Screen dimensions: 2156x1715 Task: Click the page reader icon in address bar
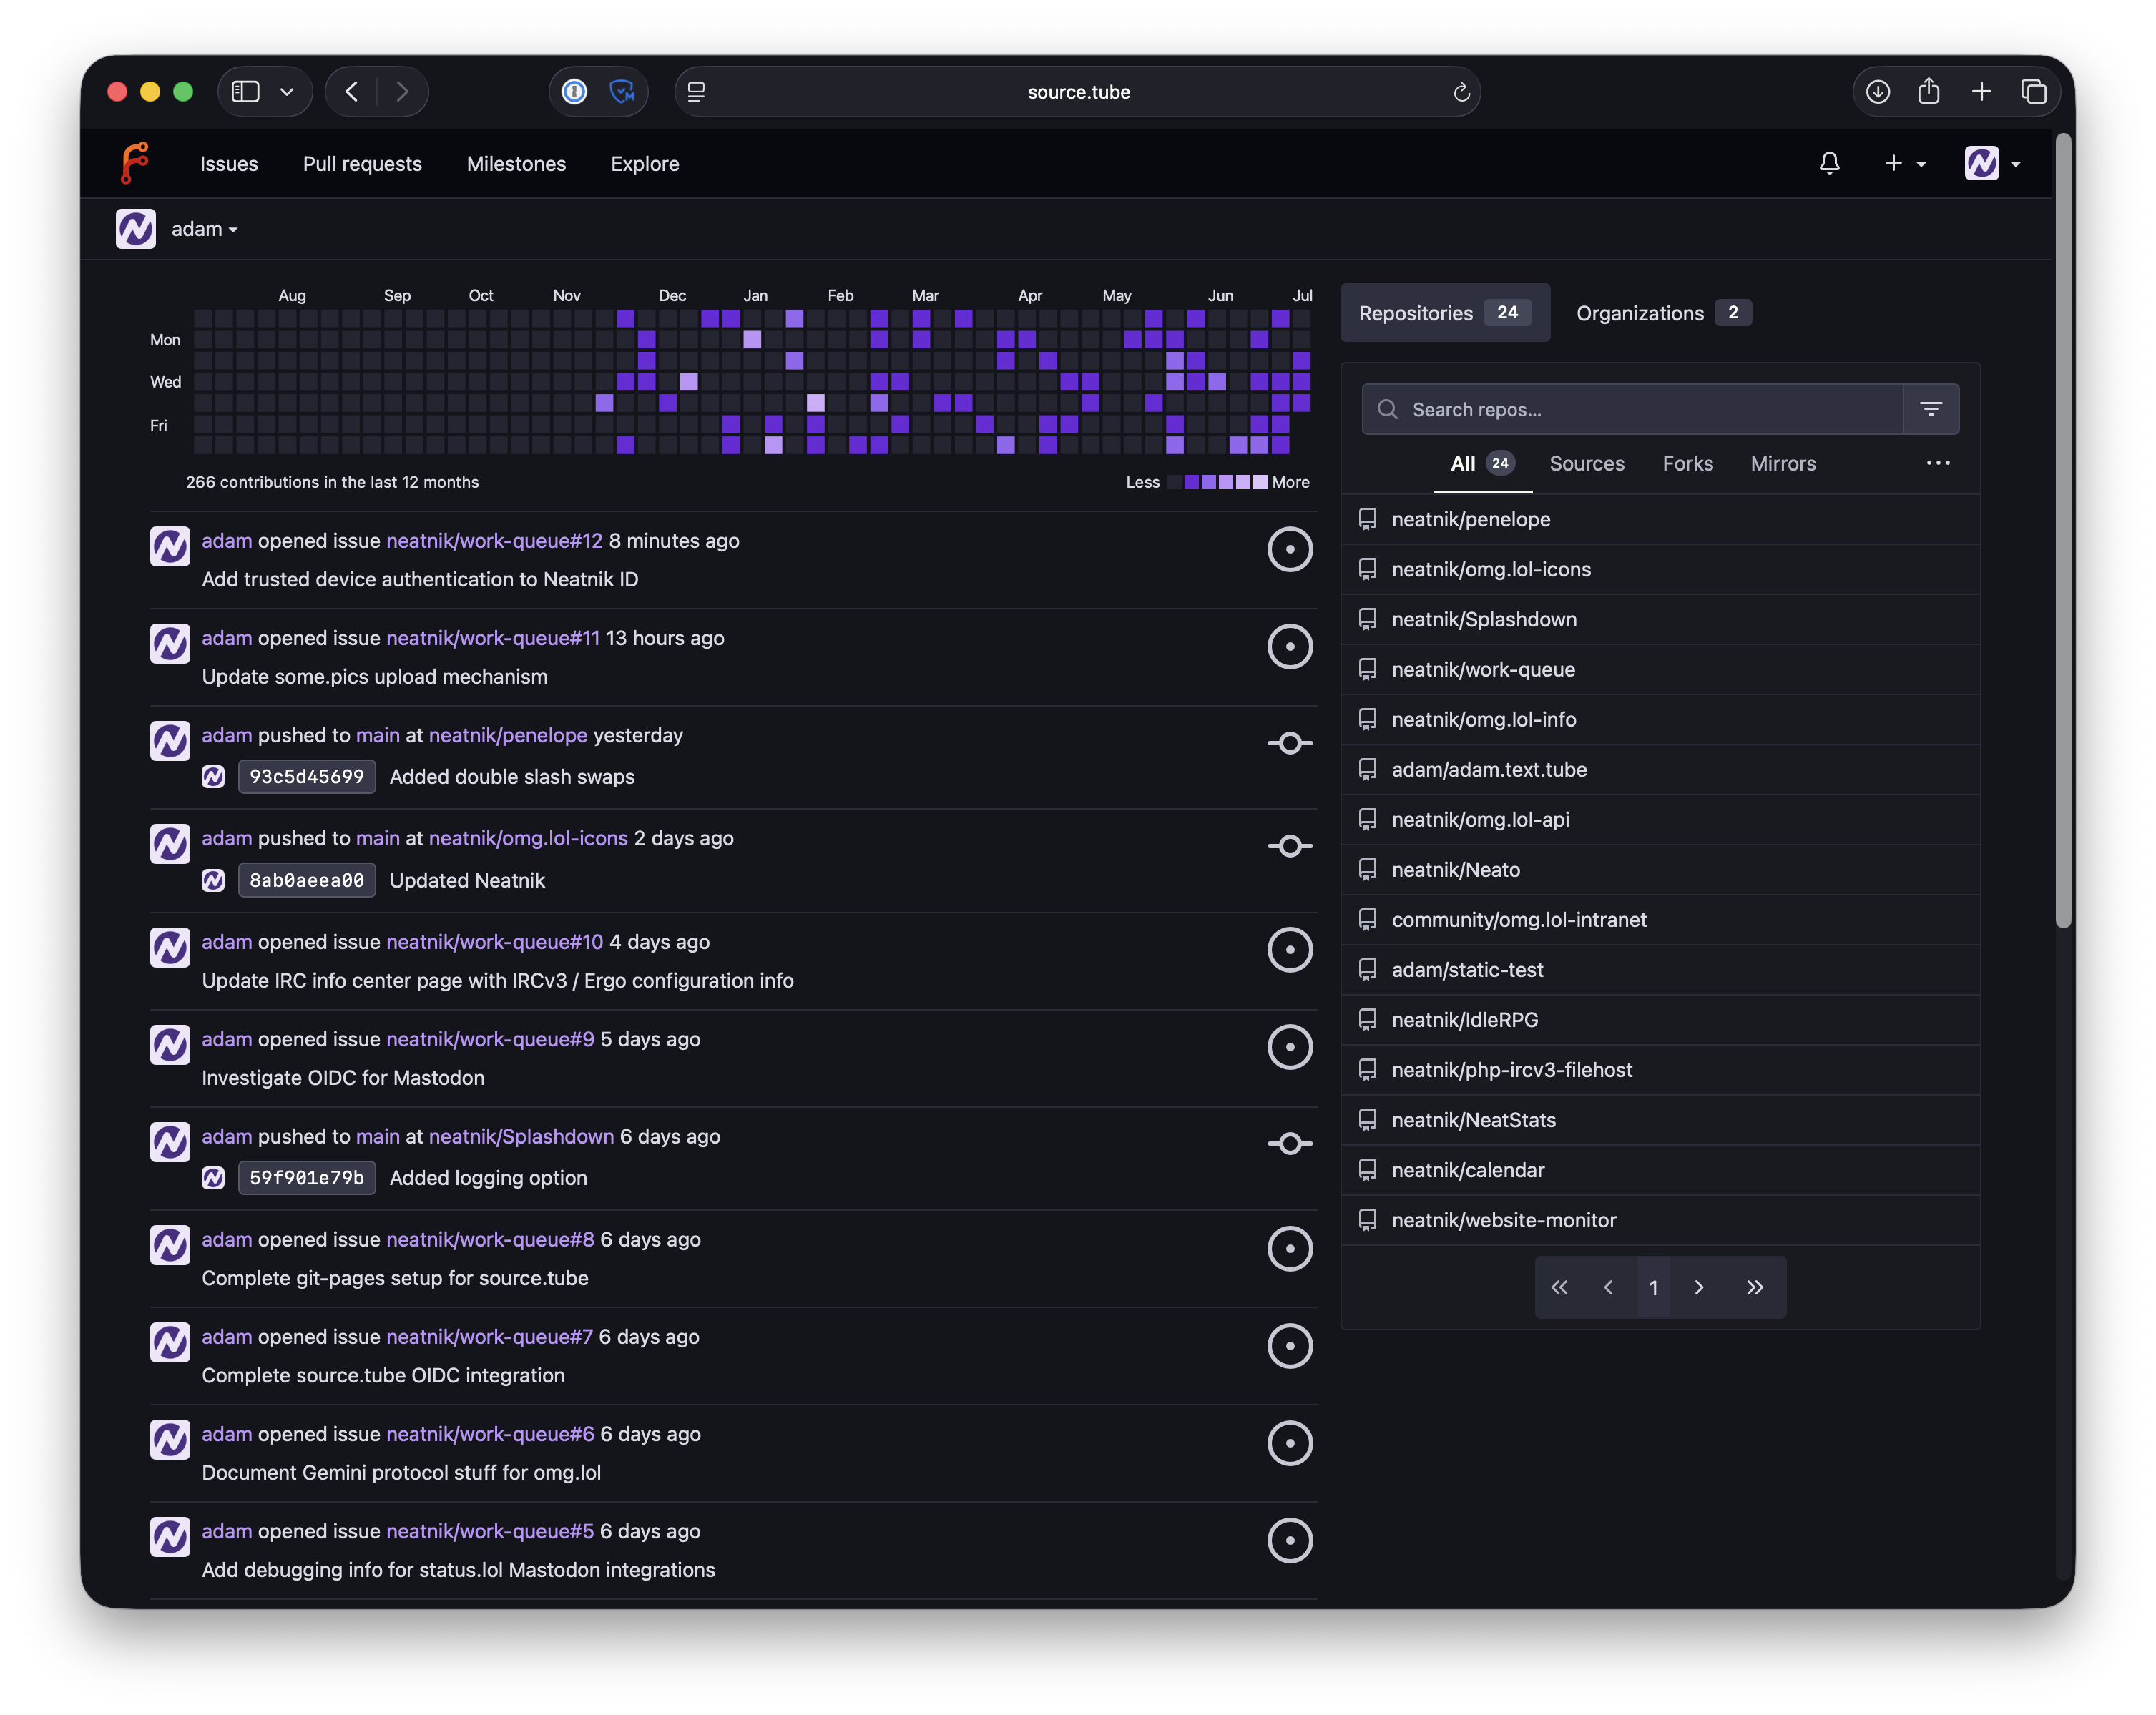click(x=696, y=92)
